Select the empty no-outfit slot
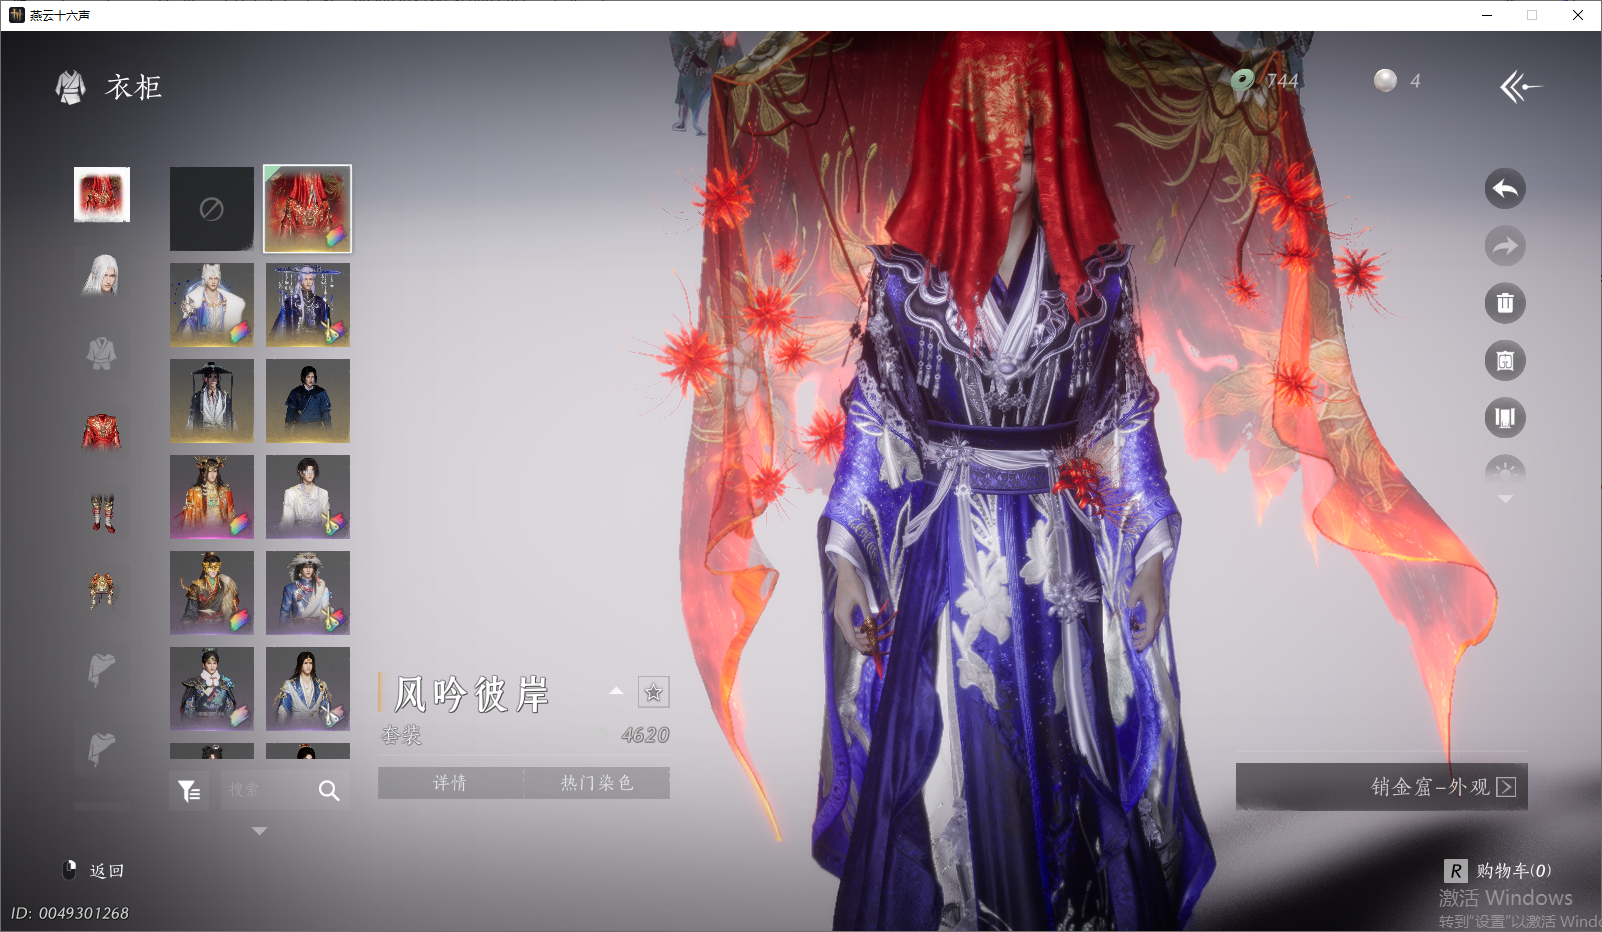 coord(212,209)
